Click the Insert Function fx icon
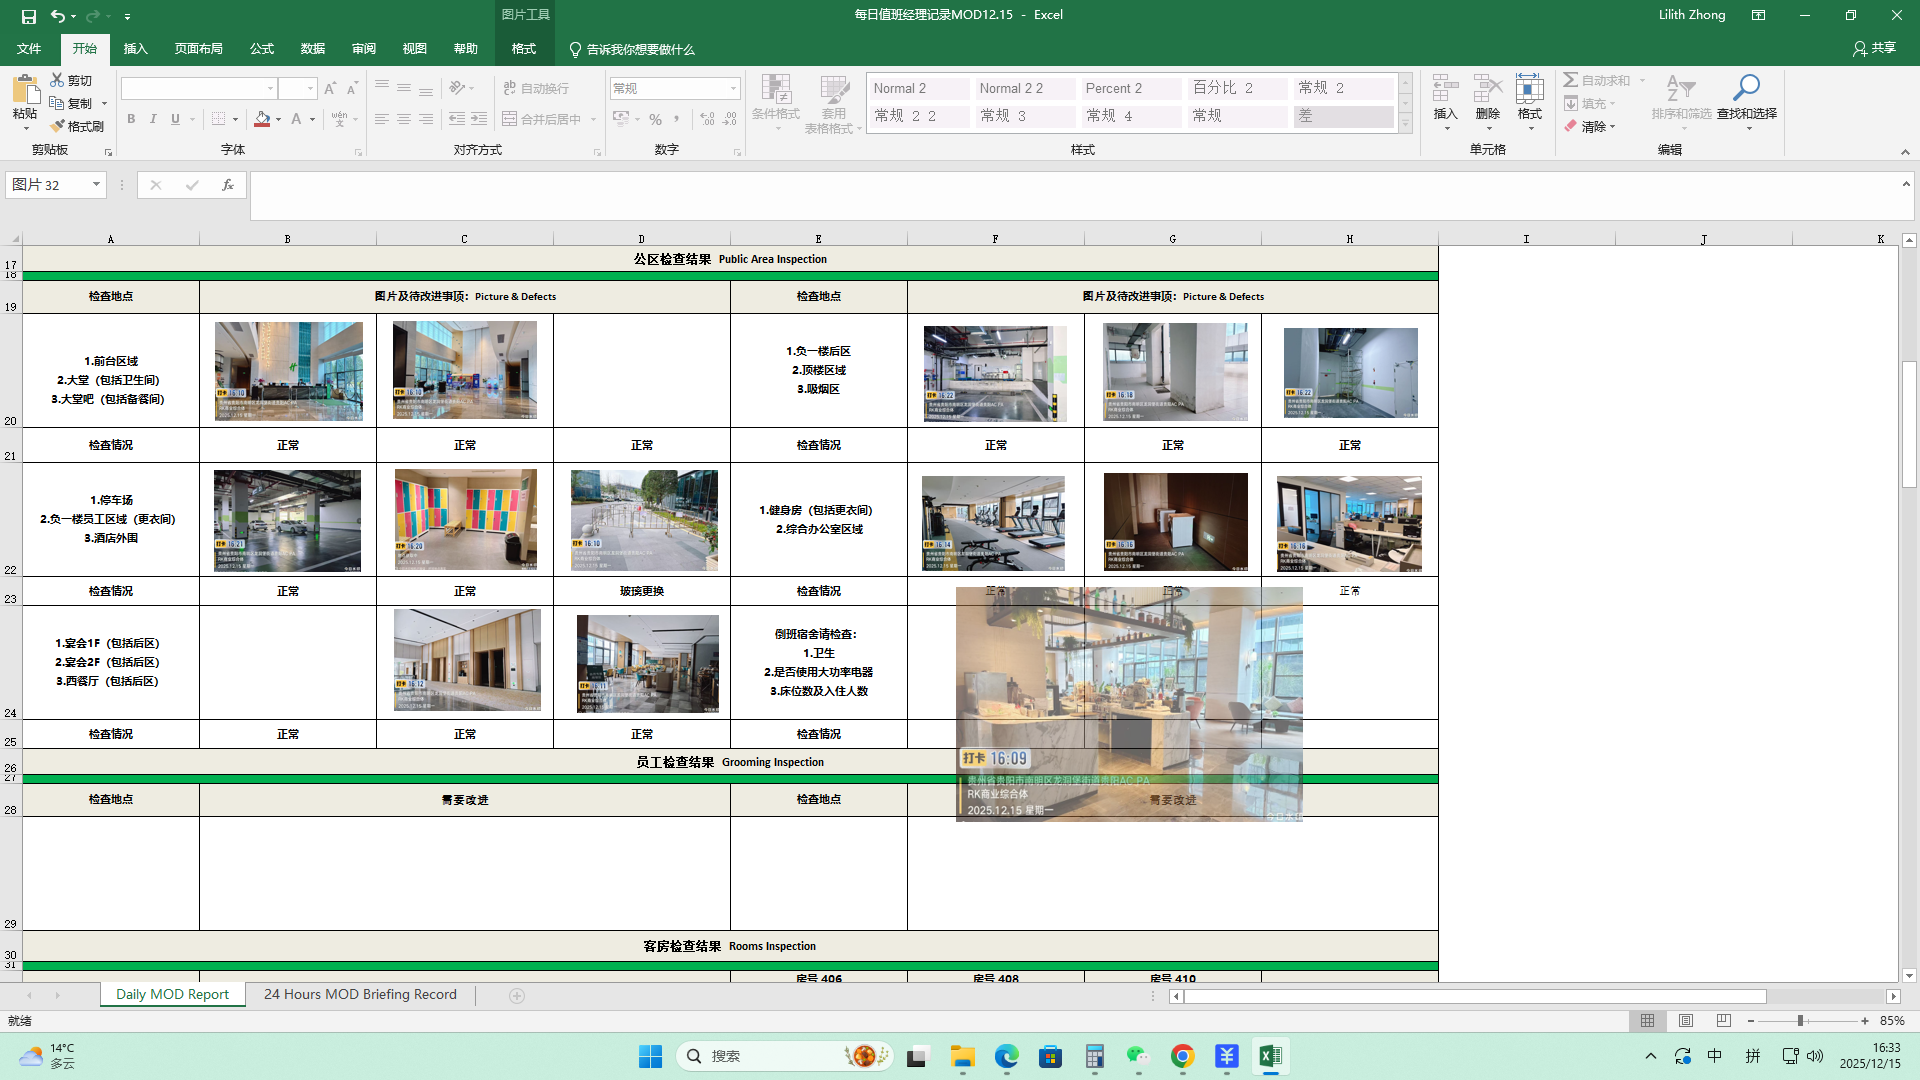 [x=228, y=185]
